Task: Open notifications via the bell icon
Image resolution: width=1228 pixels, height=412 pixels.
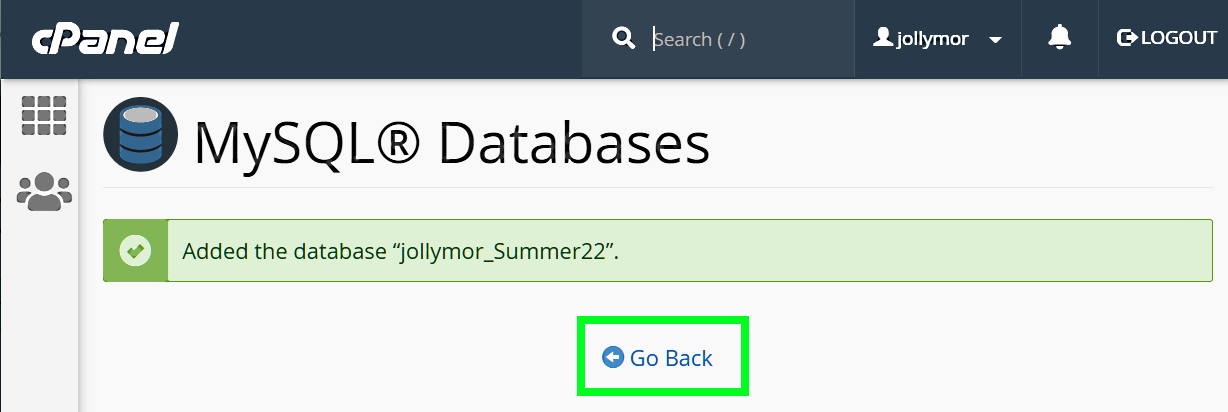Action: click(x=1059, y=38)
